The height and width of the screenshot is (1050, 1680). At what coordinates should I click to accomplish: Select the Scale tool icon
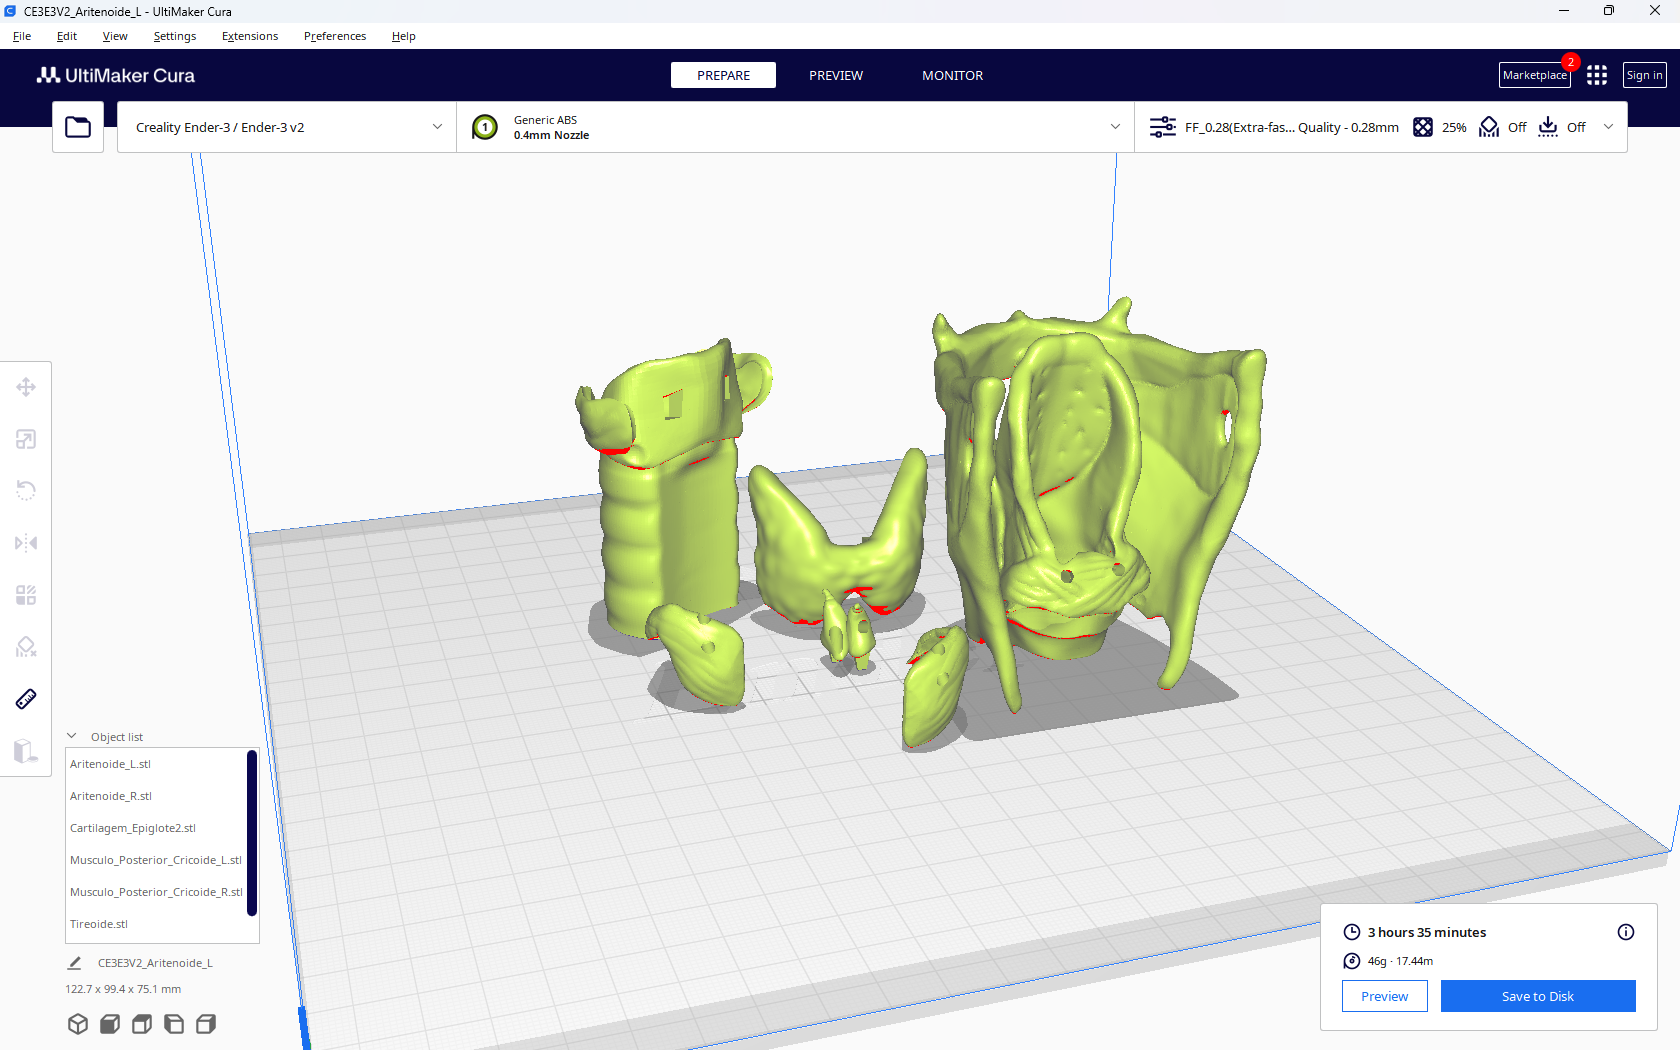[26, 439]
